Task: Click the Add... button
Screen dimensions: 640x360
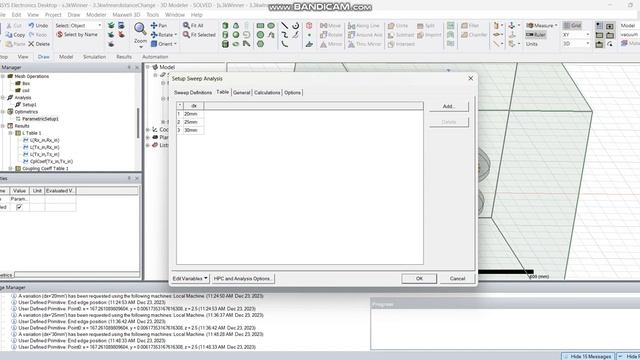Action: 449,106
